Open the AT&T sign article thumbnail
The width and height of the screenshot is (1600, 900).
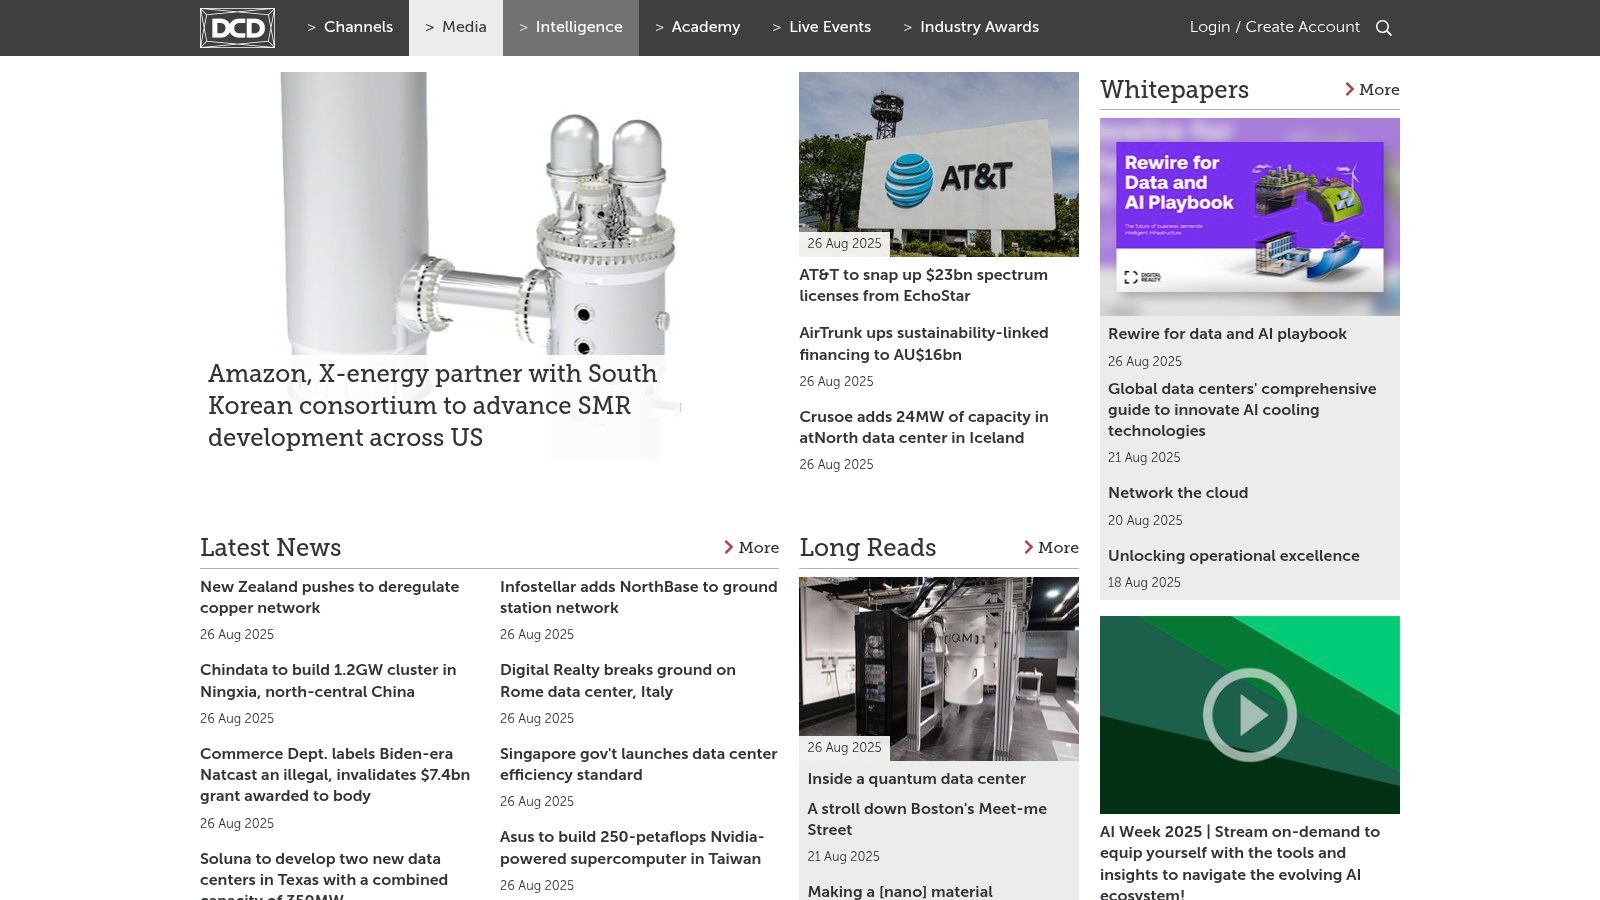(x=938, y=164)
